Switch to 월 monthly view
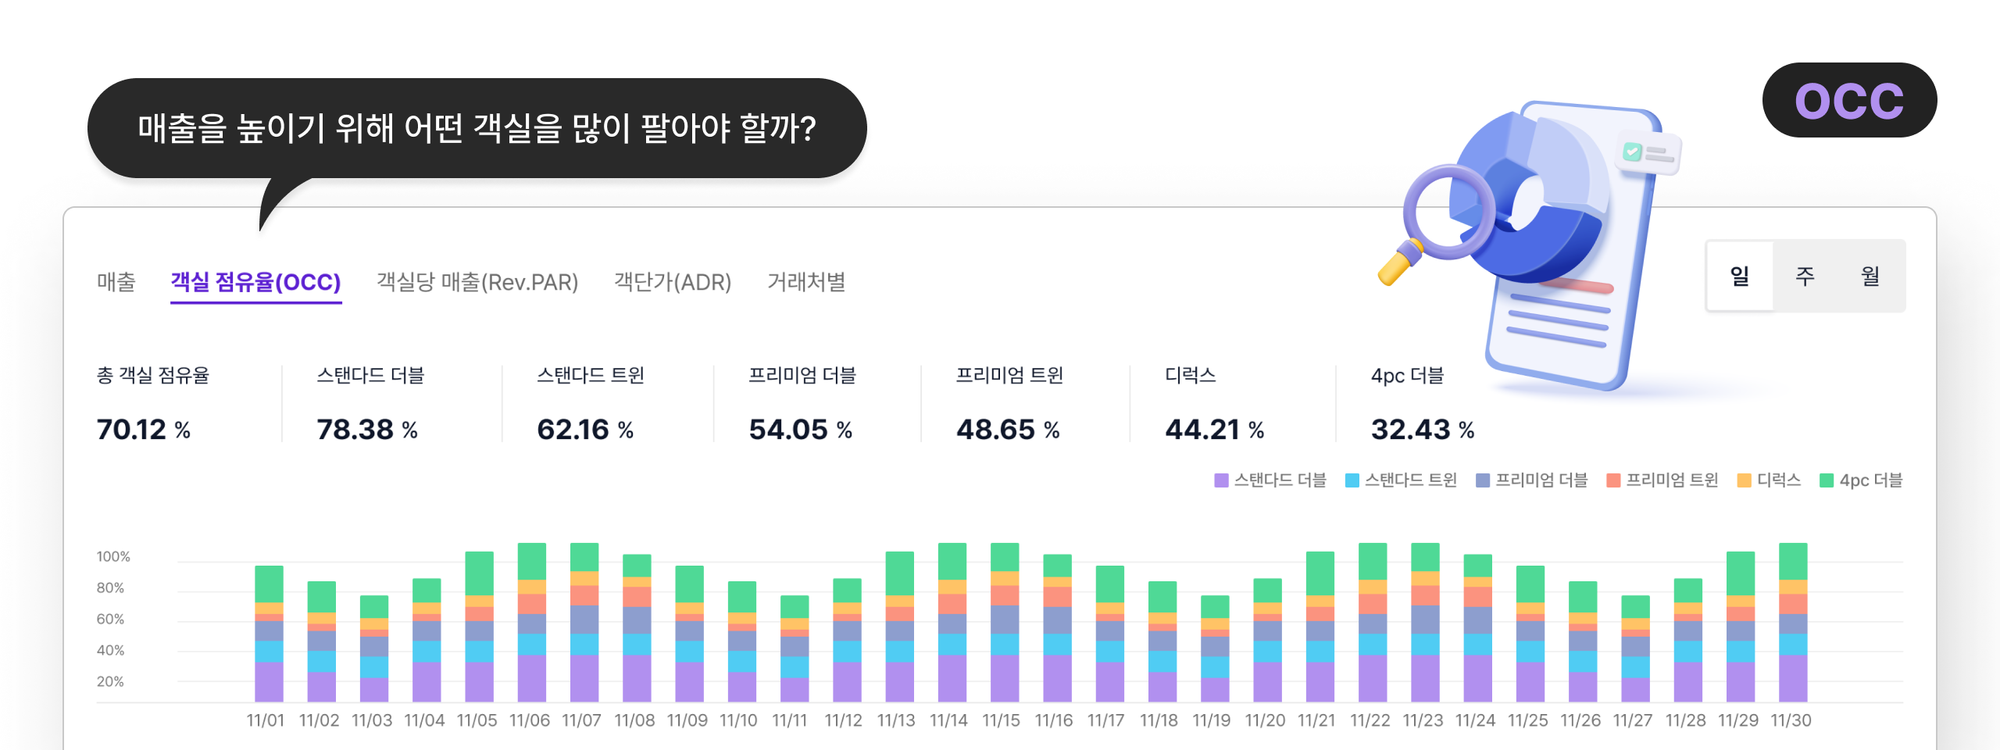 [1870, 276]
